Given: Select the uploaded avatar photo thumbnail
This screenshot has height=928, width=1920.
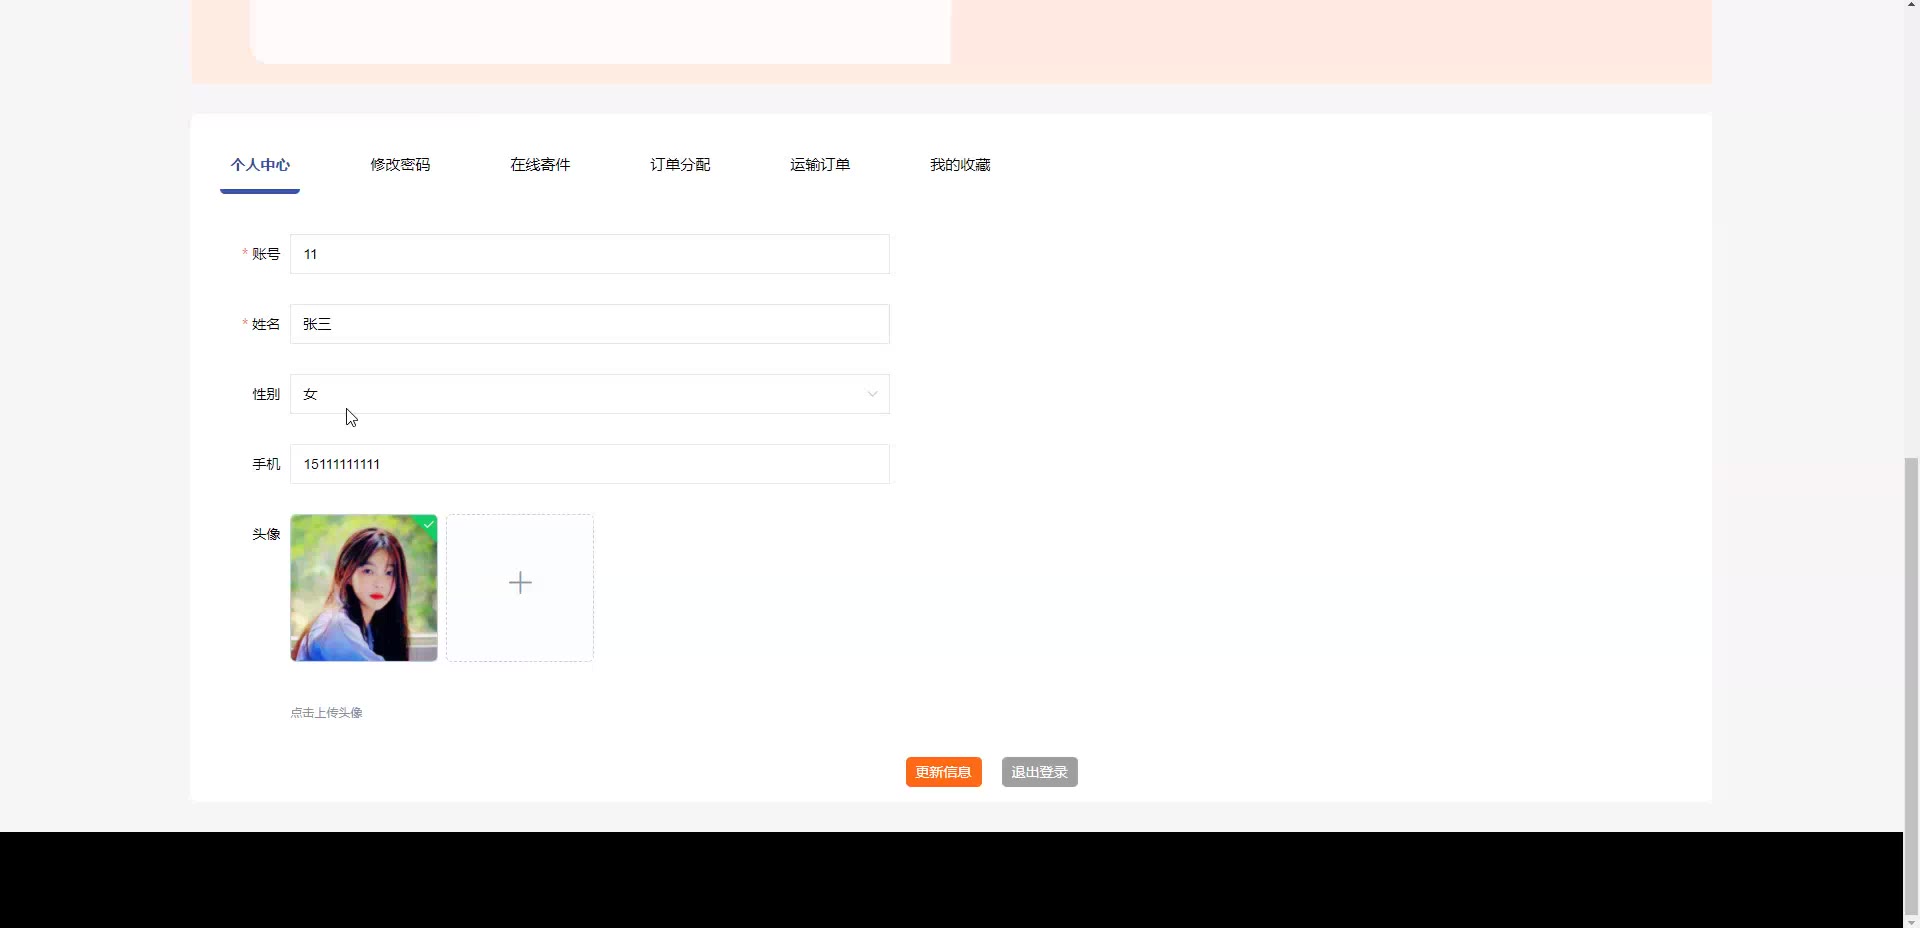Looking at the screenshot, I should (364, 588).
